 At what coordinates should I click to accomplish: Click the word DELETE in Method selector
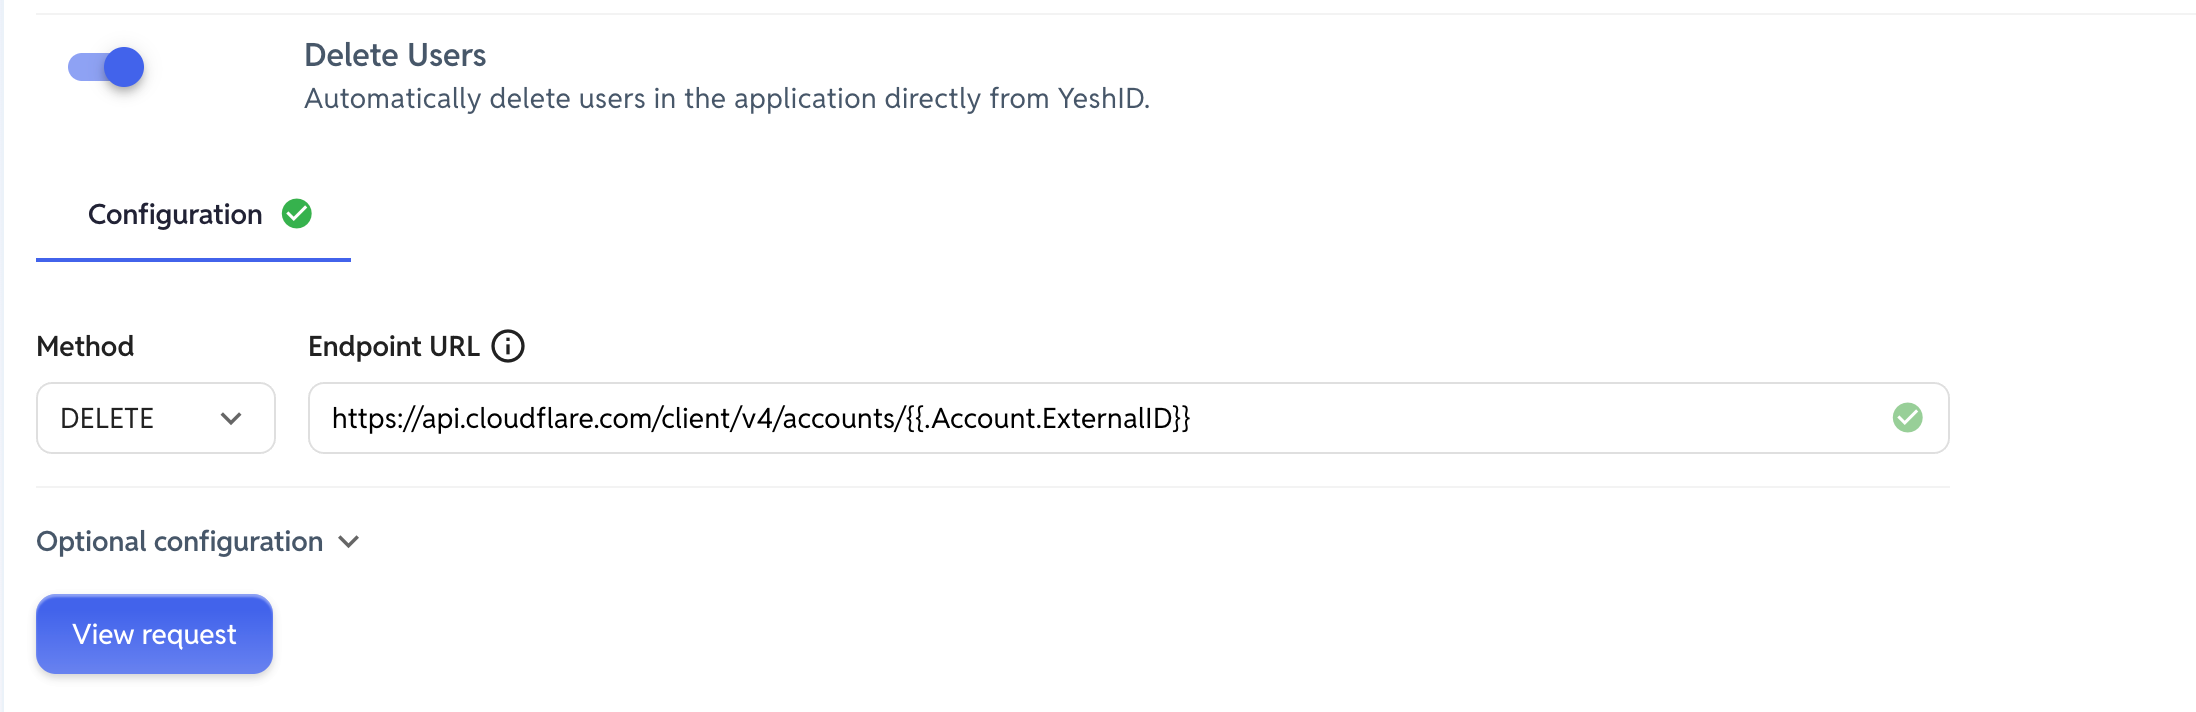[107, 418]
